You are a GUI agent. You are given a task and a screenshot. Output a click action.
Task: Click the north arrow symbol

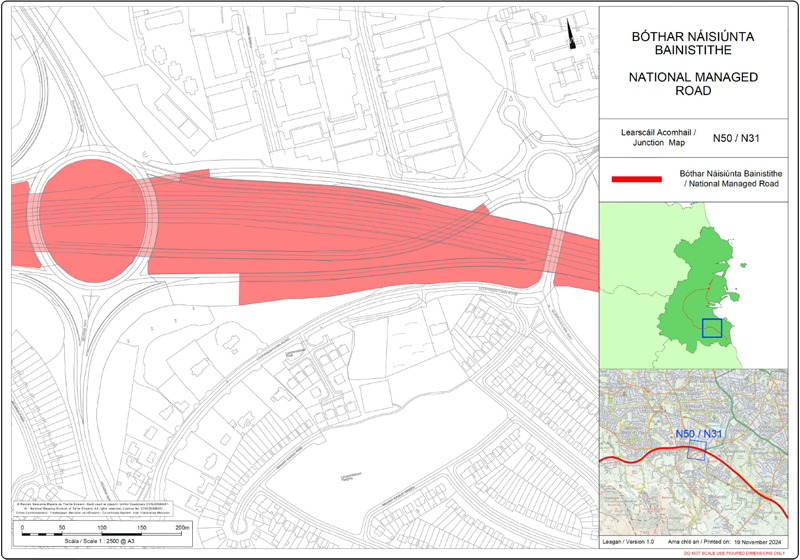pos(571,34)
